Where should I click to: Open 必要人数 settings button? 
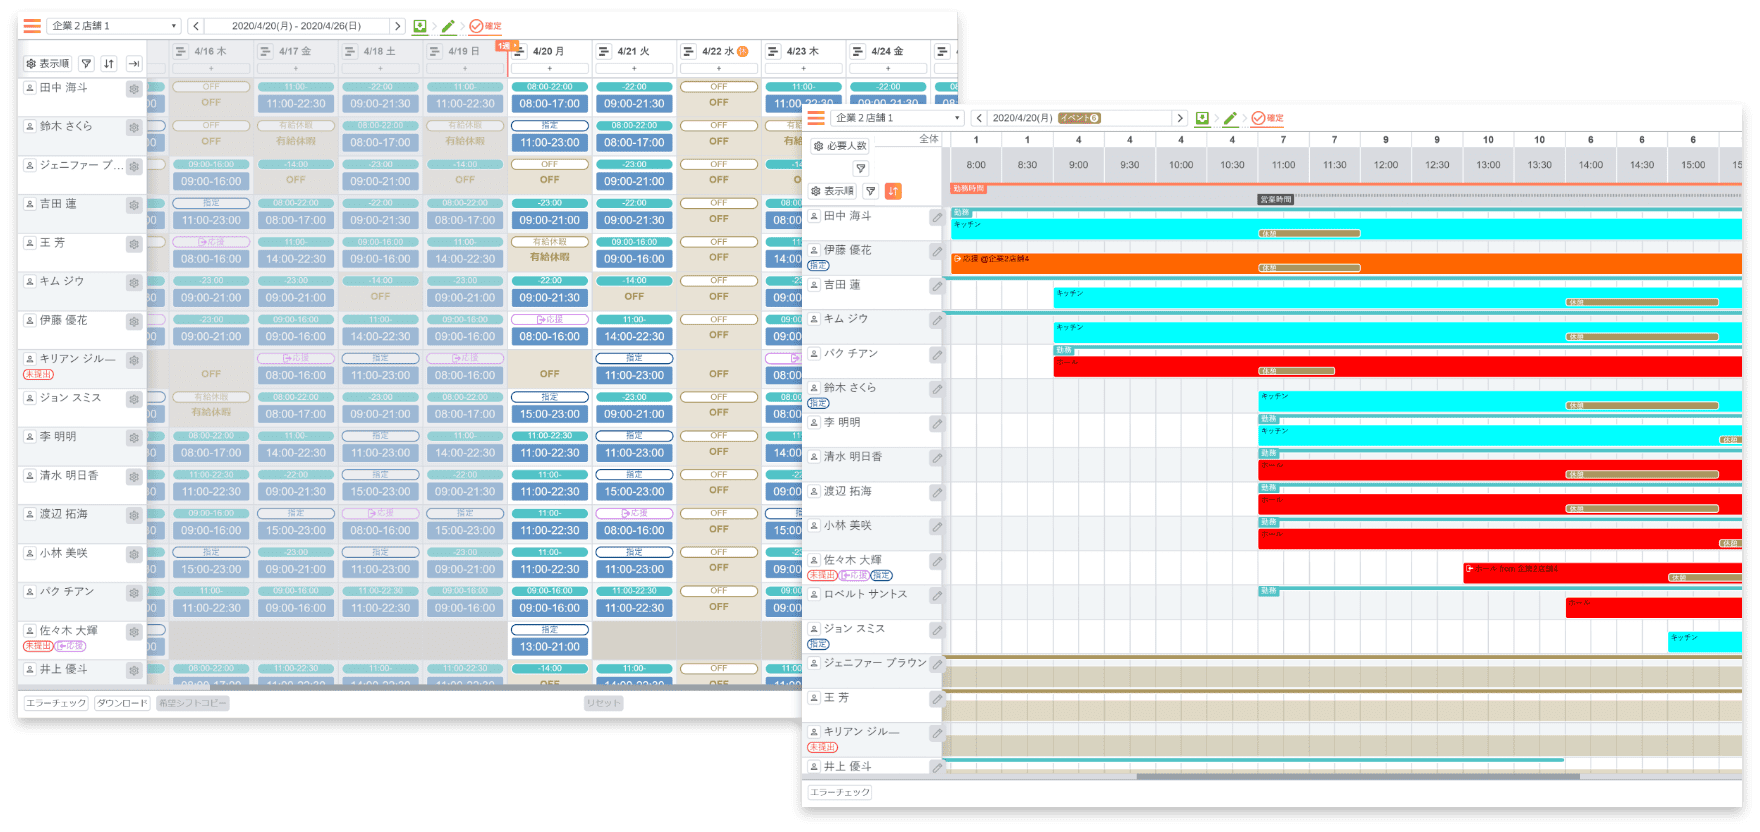[840, 146]
